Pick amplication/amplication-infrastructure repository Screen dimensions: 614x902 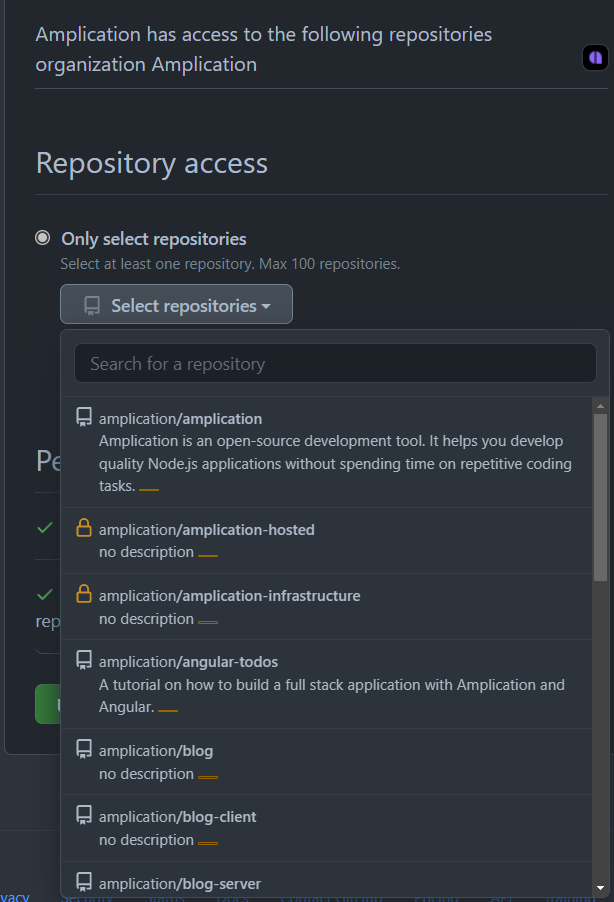point(229,596)
